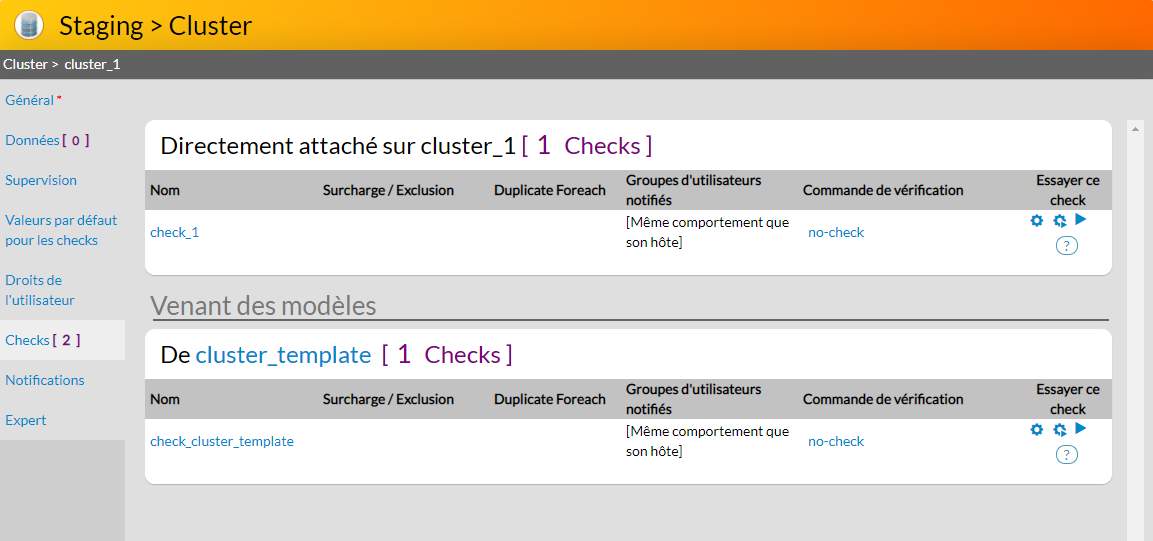
Task: Open Valeurs par défaut pour les checks
Action: 61,230
